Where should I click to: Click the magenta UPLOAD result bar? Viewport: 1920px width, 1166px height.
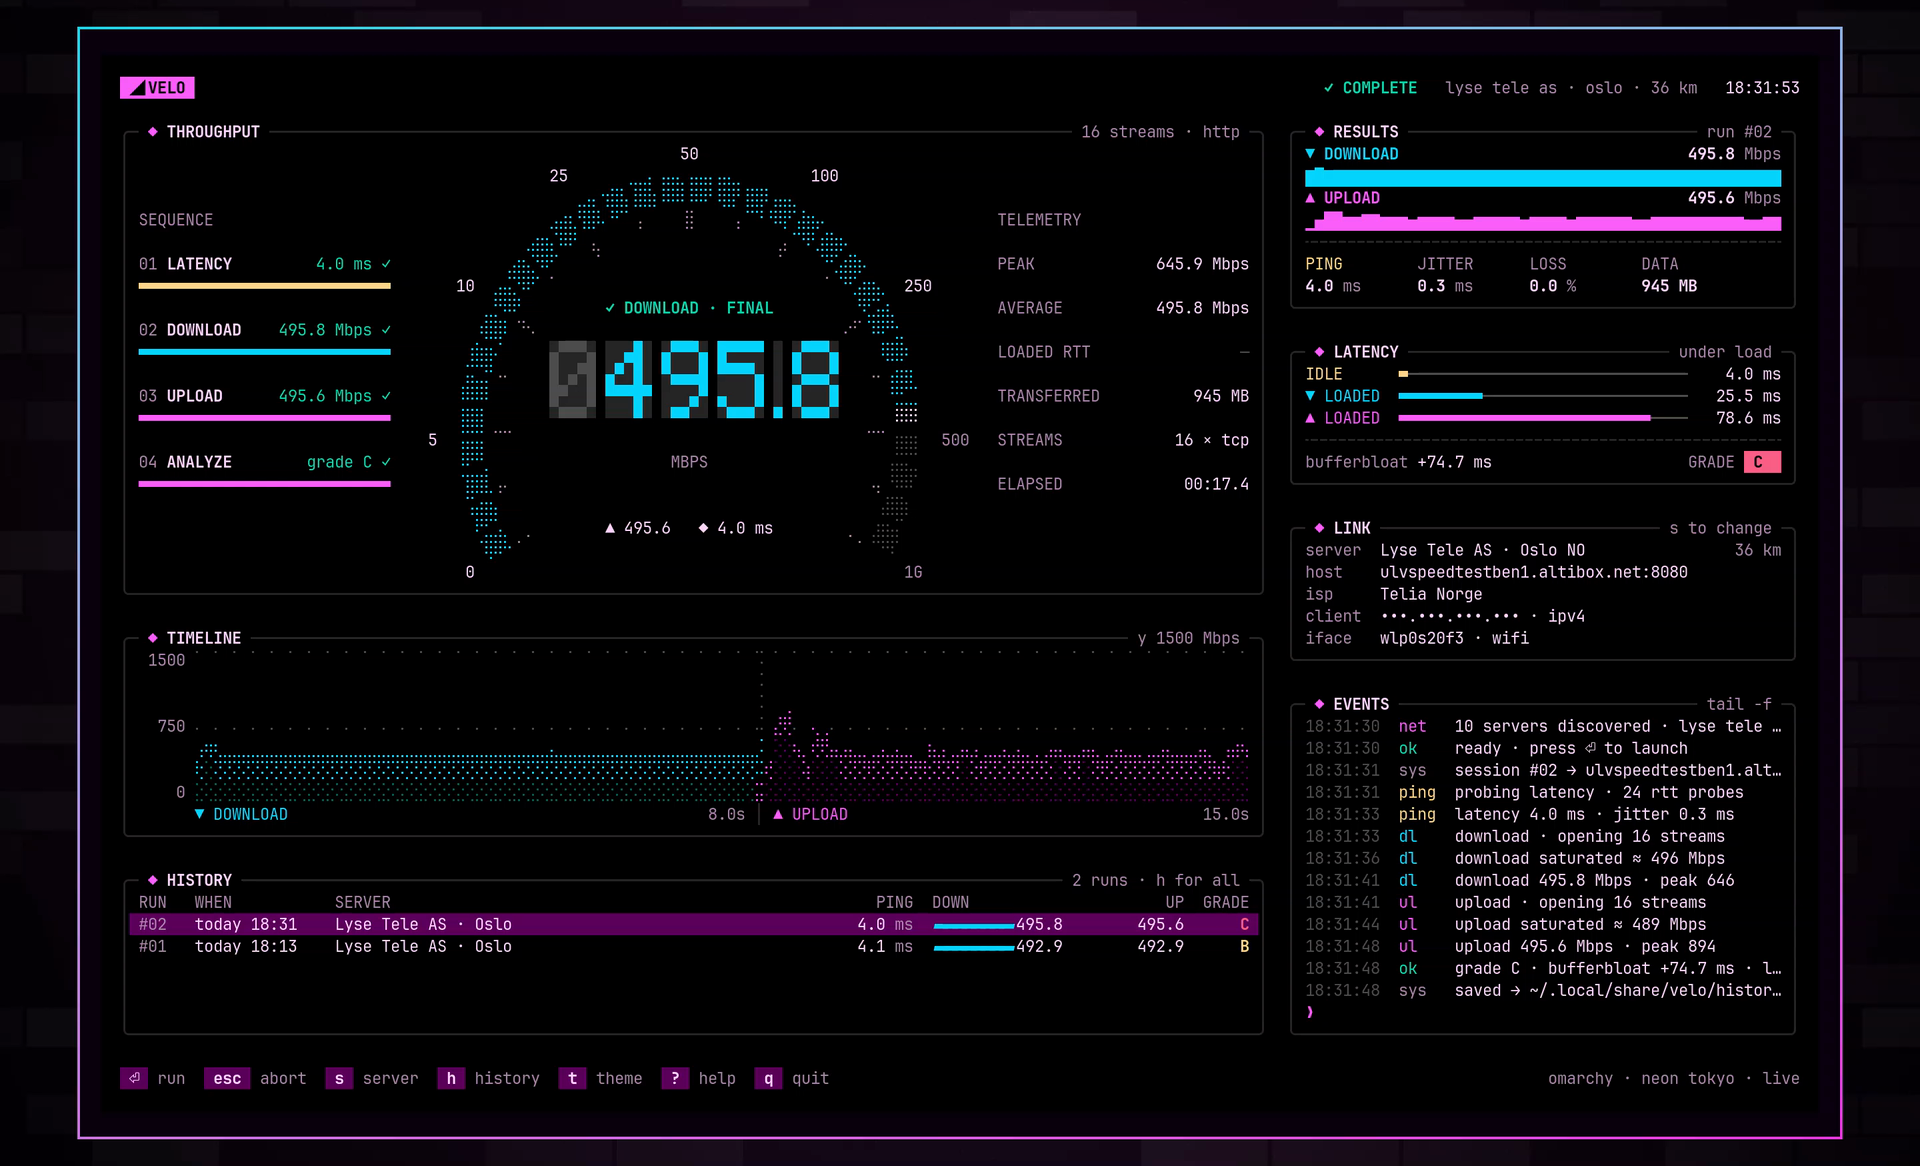click(x=1542, y=222)
